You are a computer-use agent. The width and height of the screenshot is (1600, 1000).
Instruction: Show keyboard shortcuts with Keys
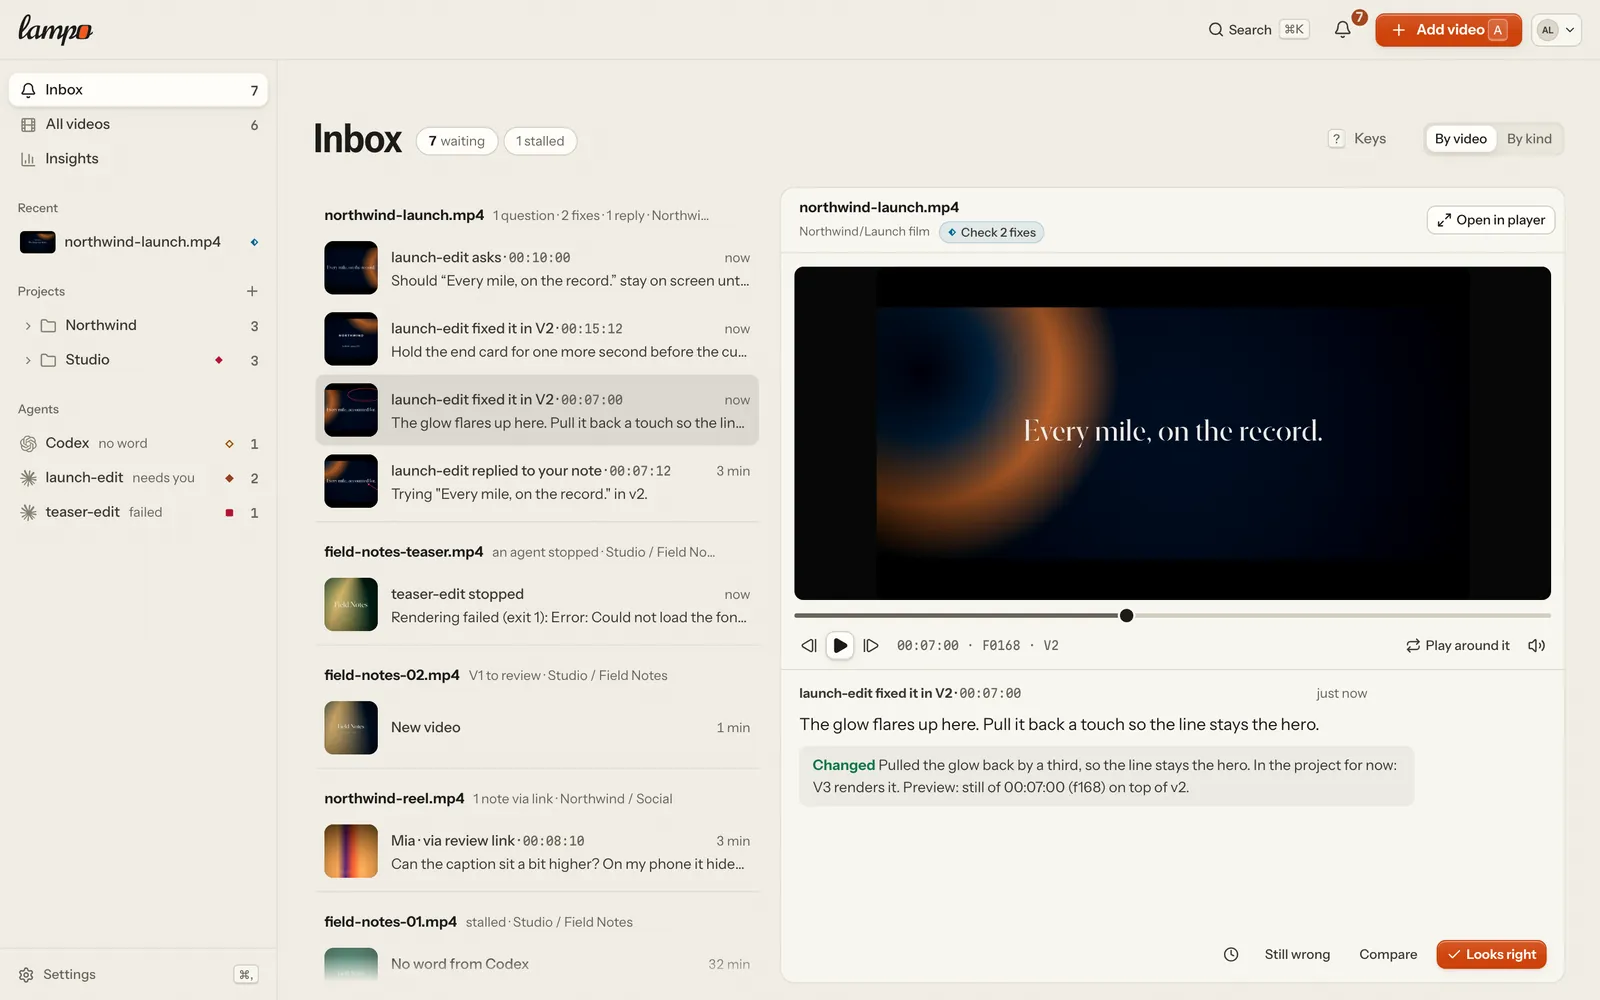1357,139
